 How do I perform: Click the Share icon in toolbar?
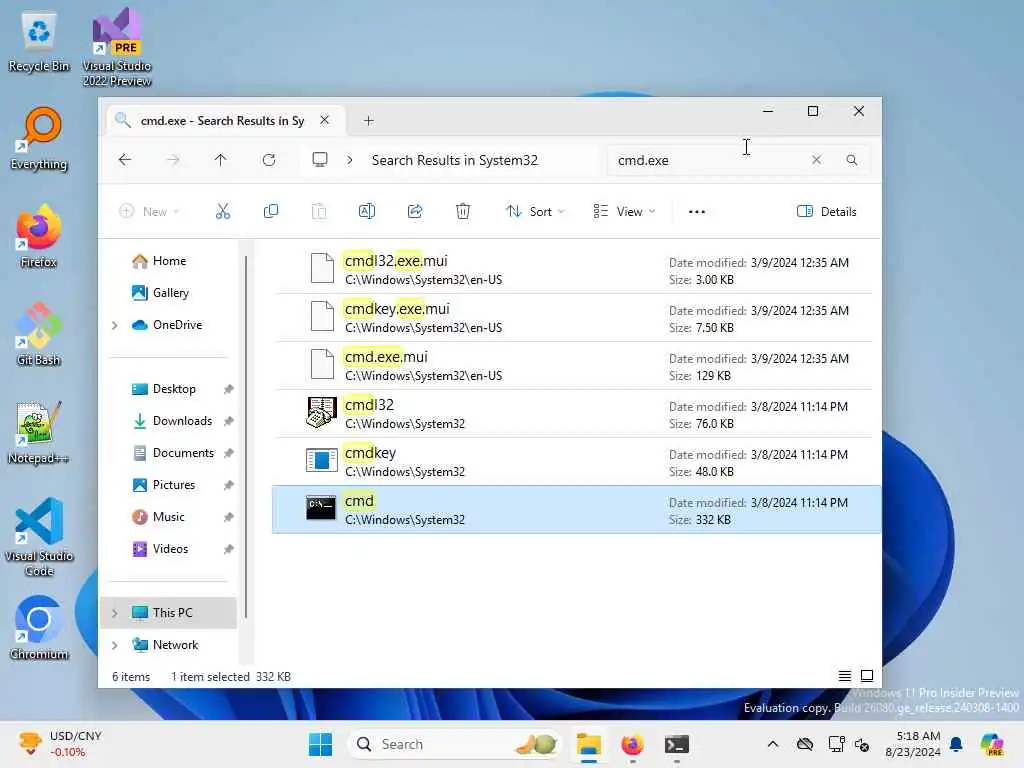415,211
